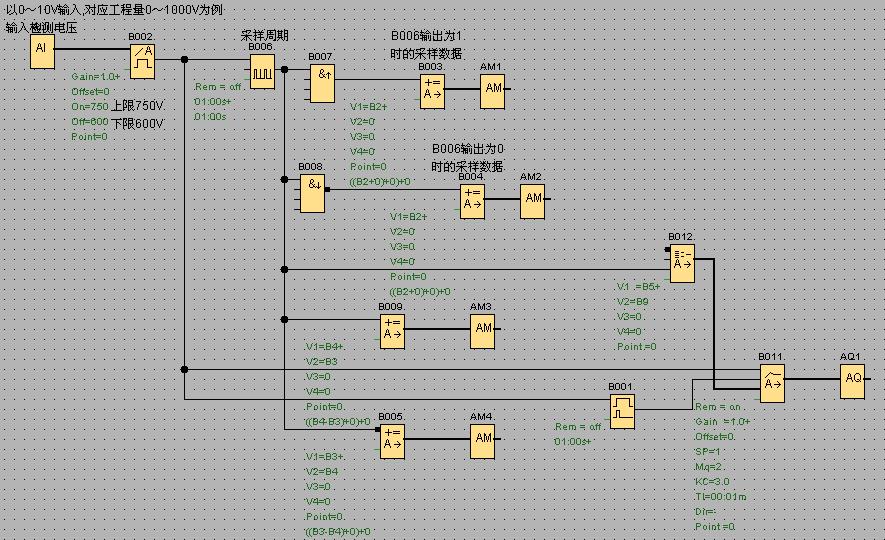
Task: Click the 上限750V annotation
Action: (x=137, y=106)
